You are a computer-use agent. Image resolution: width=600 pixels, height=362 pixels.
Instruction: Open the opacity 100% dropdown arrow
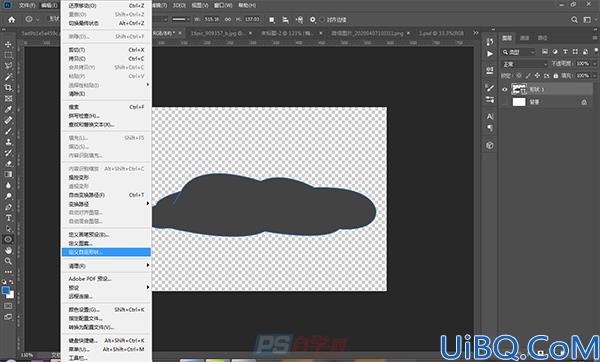point(595,64)
